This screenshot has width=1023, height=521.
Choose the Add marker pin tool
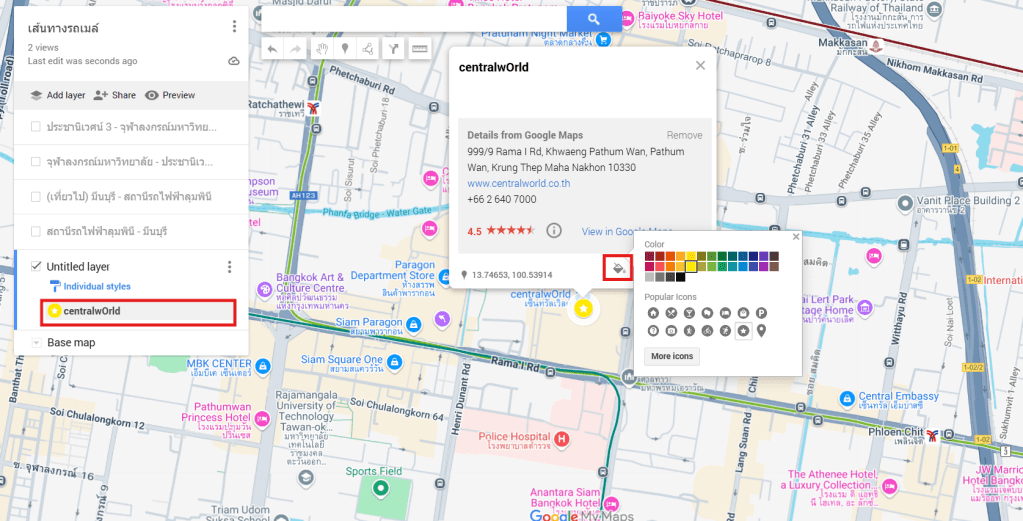(x=346, y=48)
